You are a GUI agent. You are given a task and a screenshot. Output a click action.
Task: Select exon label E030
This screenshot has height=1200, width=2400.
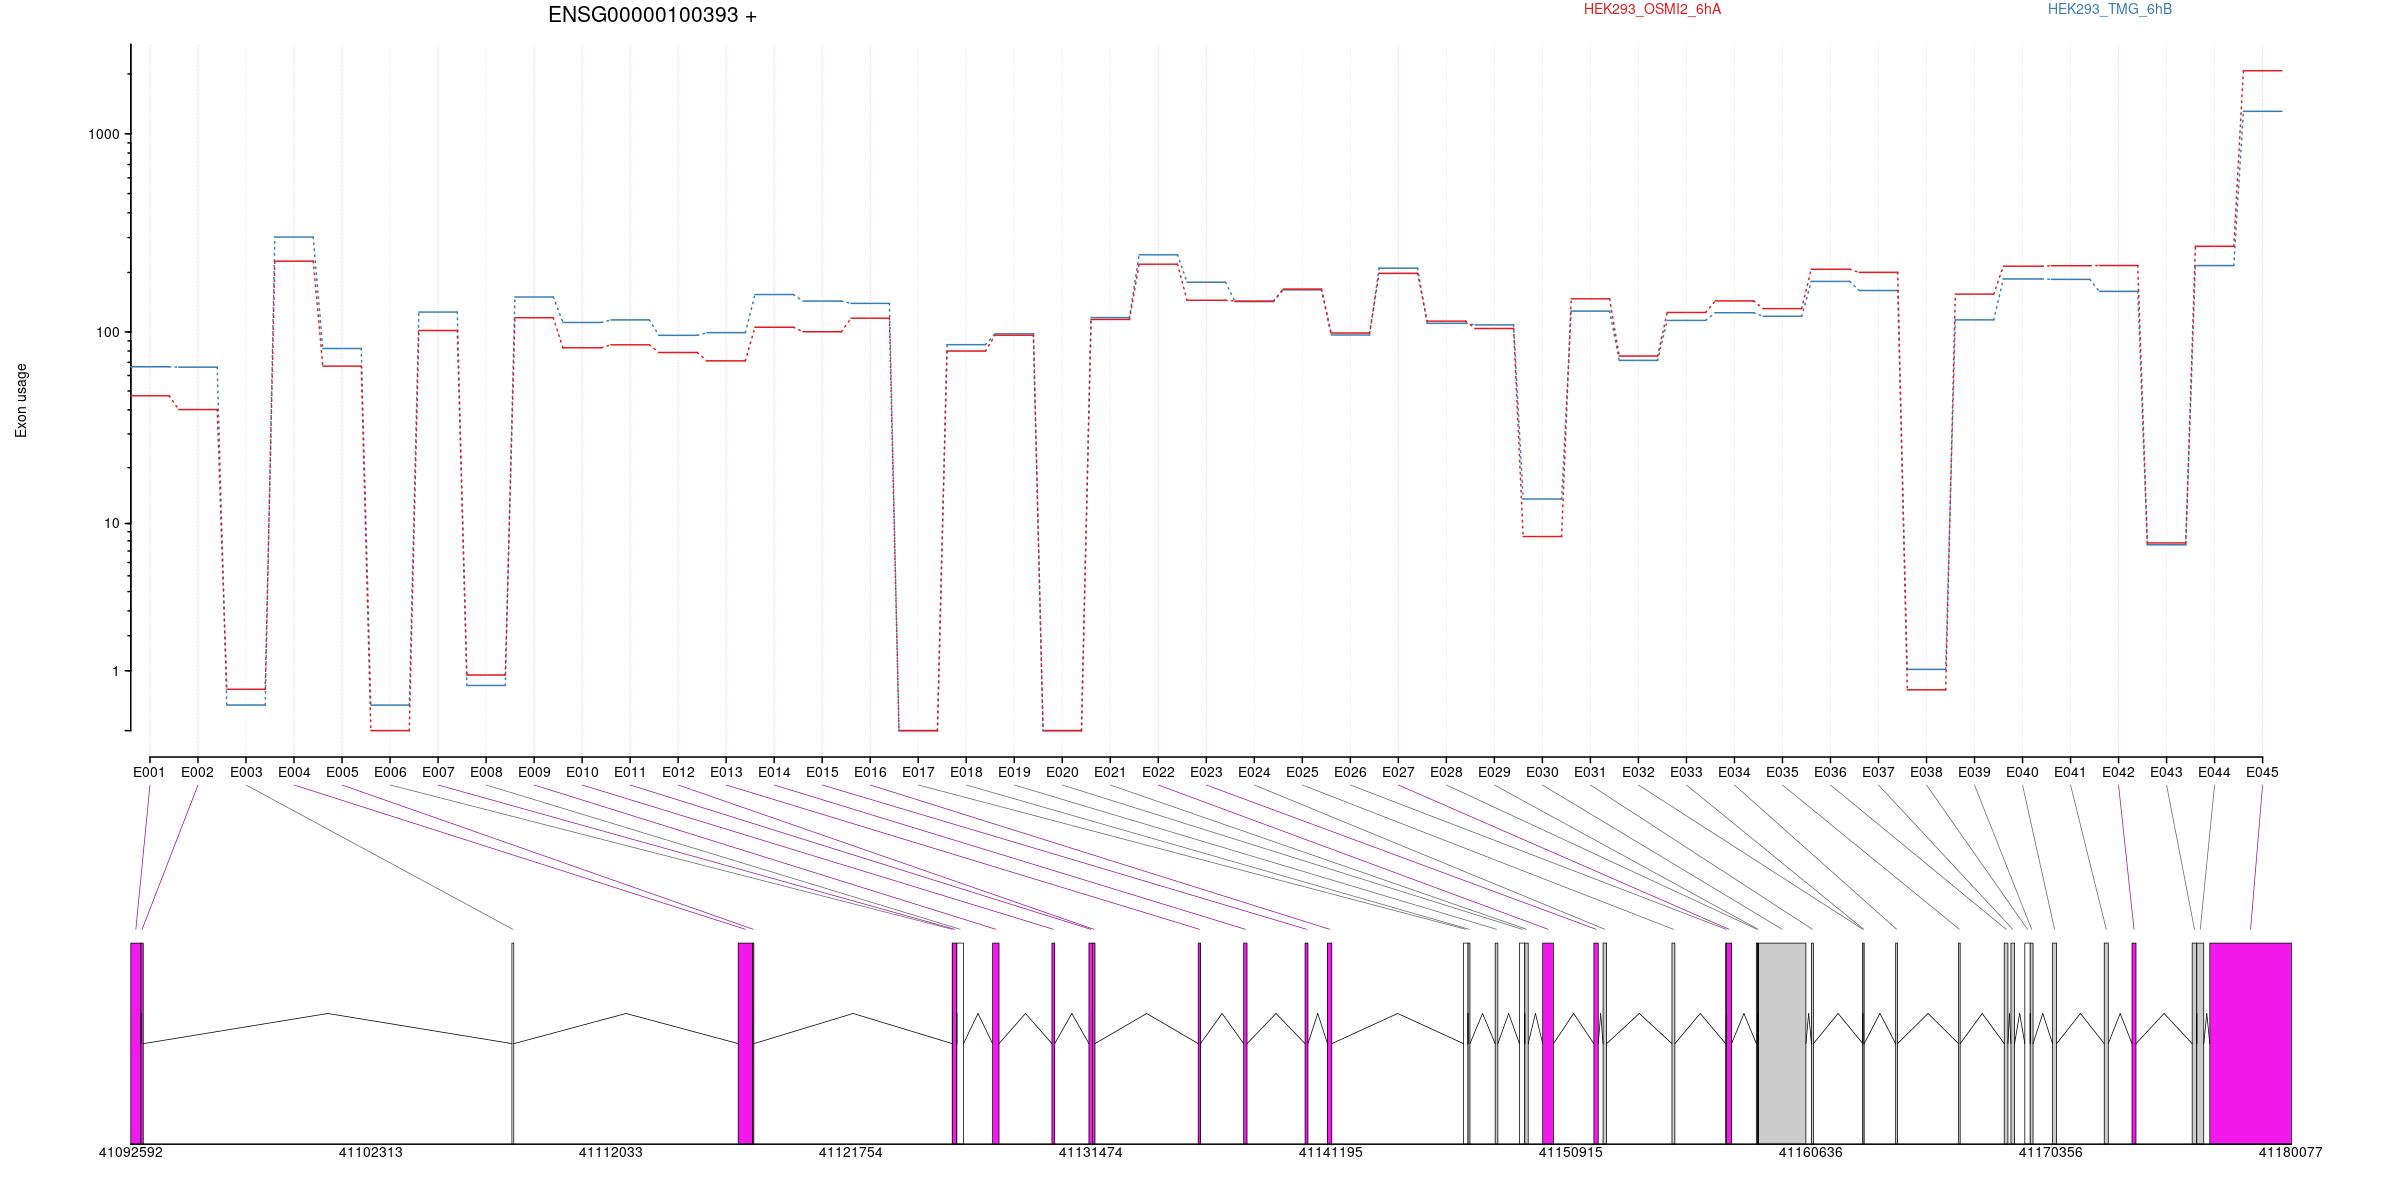point(1542,772)
